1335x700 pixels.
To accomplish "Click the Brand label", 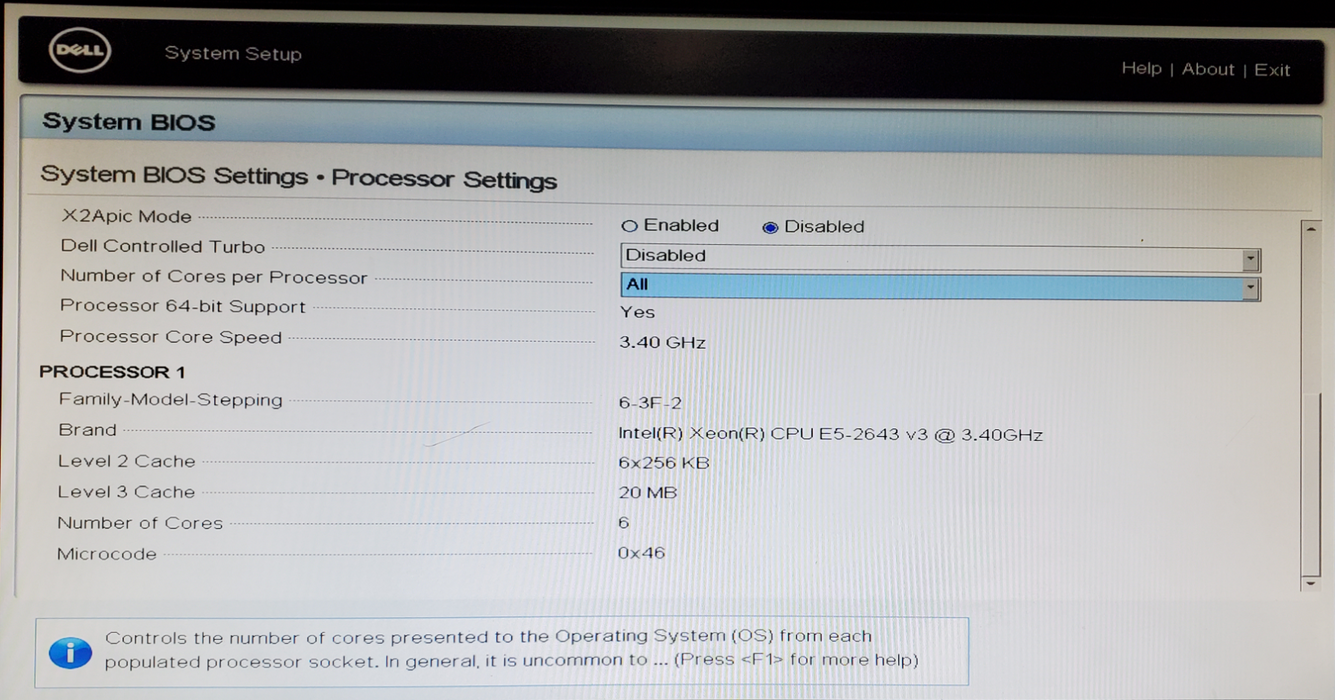I will (87, 430).
